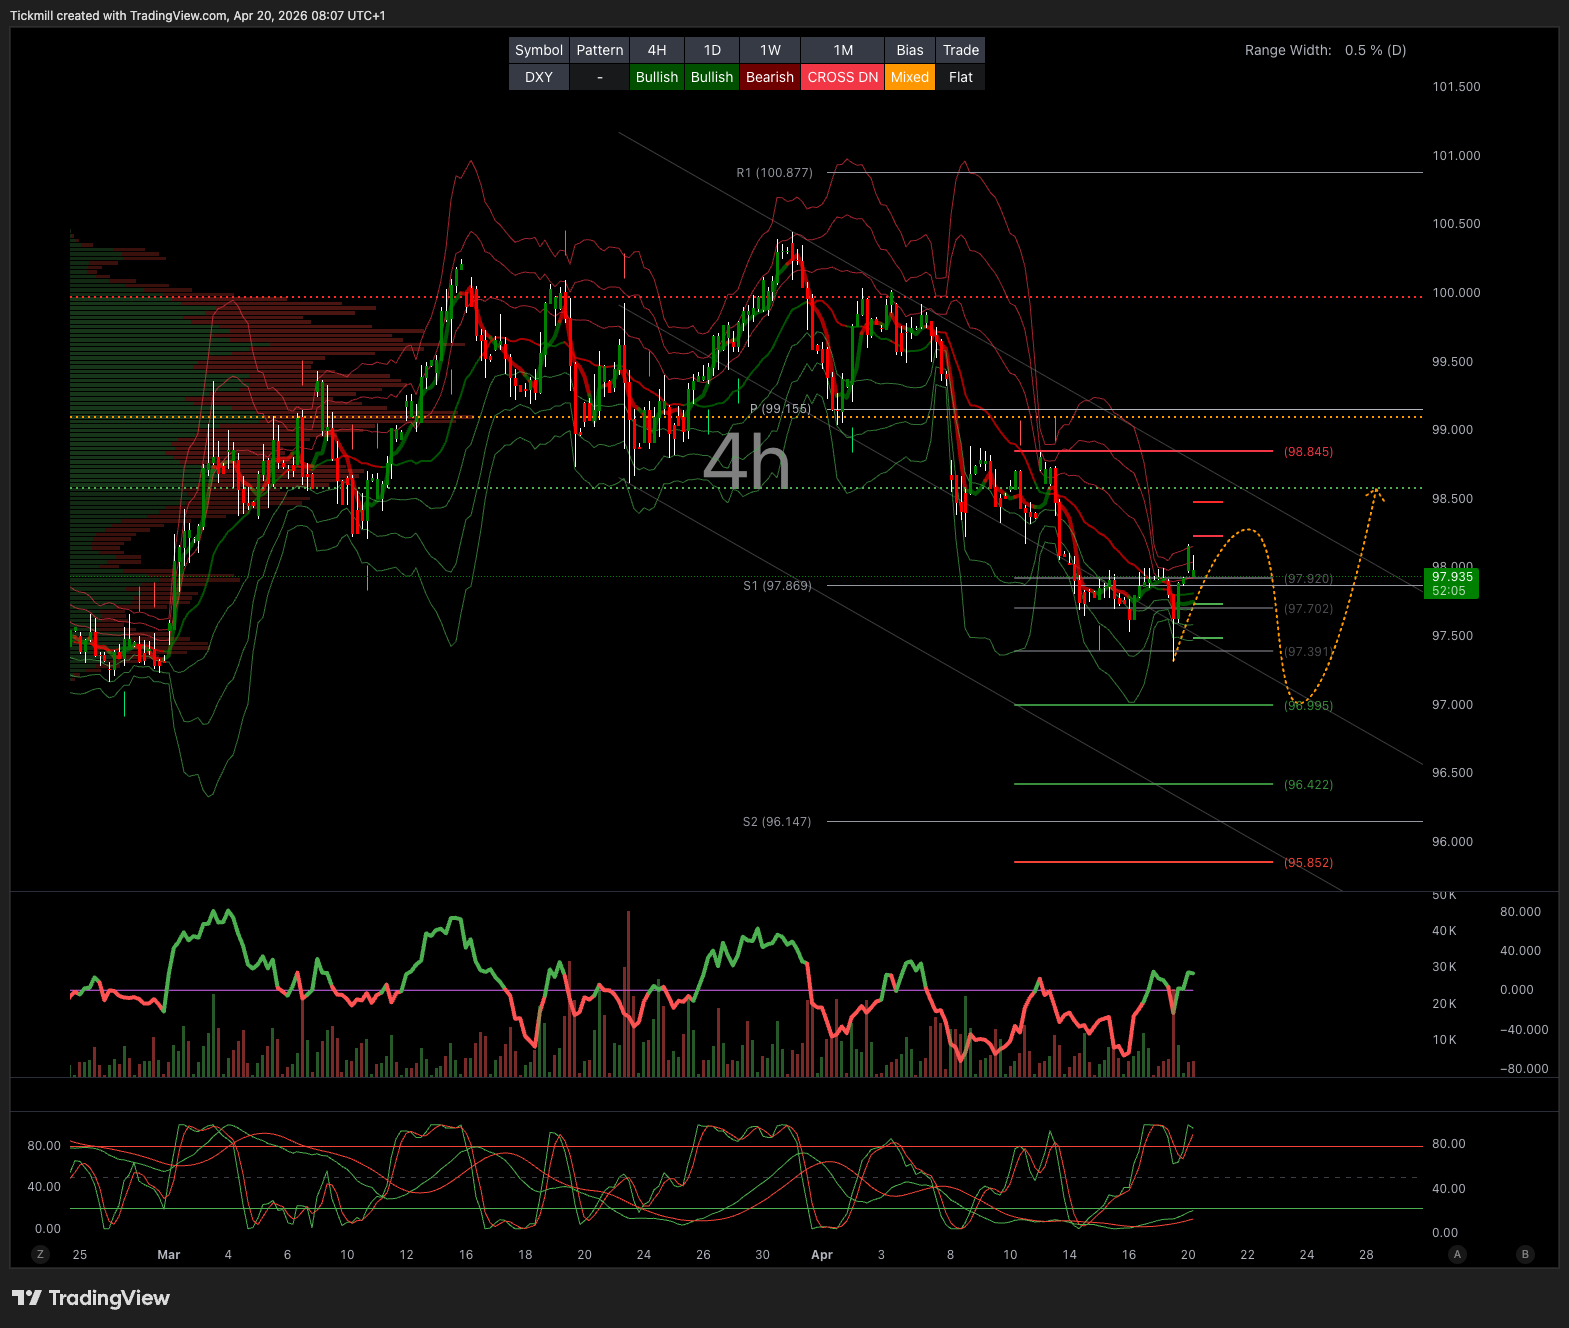Click the S2 (96.147) support label

pyautogui.click(x=777, y=822)
